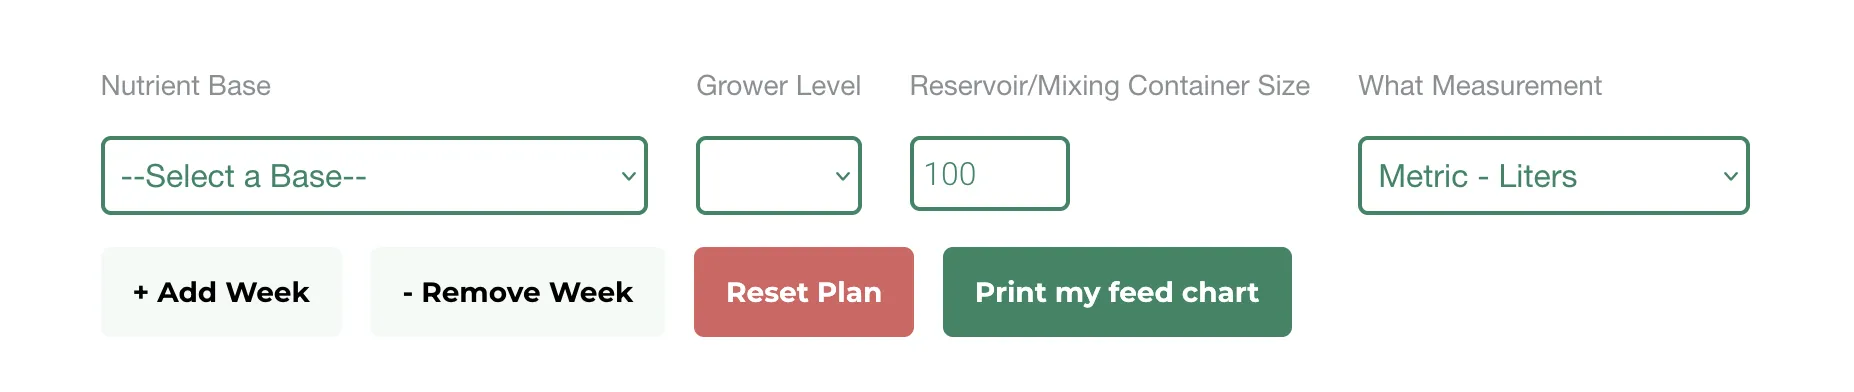1854x392 pixels.
Task: Click the chevron arrow in Select a Base
Action: 629,176
